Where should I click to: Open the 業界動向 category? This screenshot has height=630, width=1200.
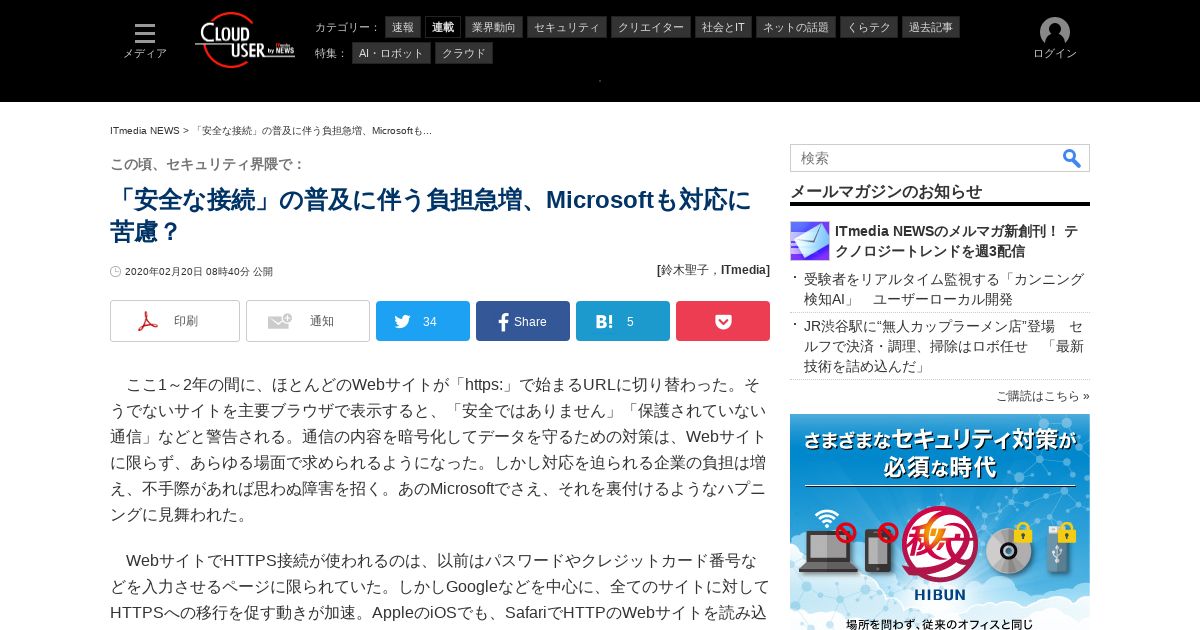coord(494,27)
